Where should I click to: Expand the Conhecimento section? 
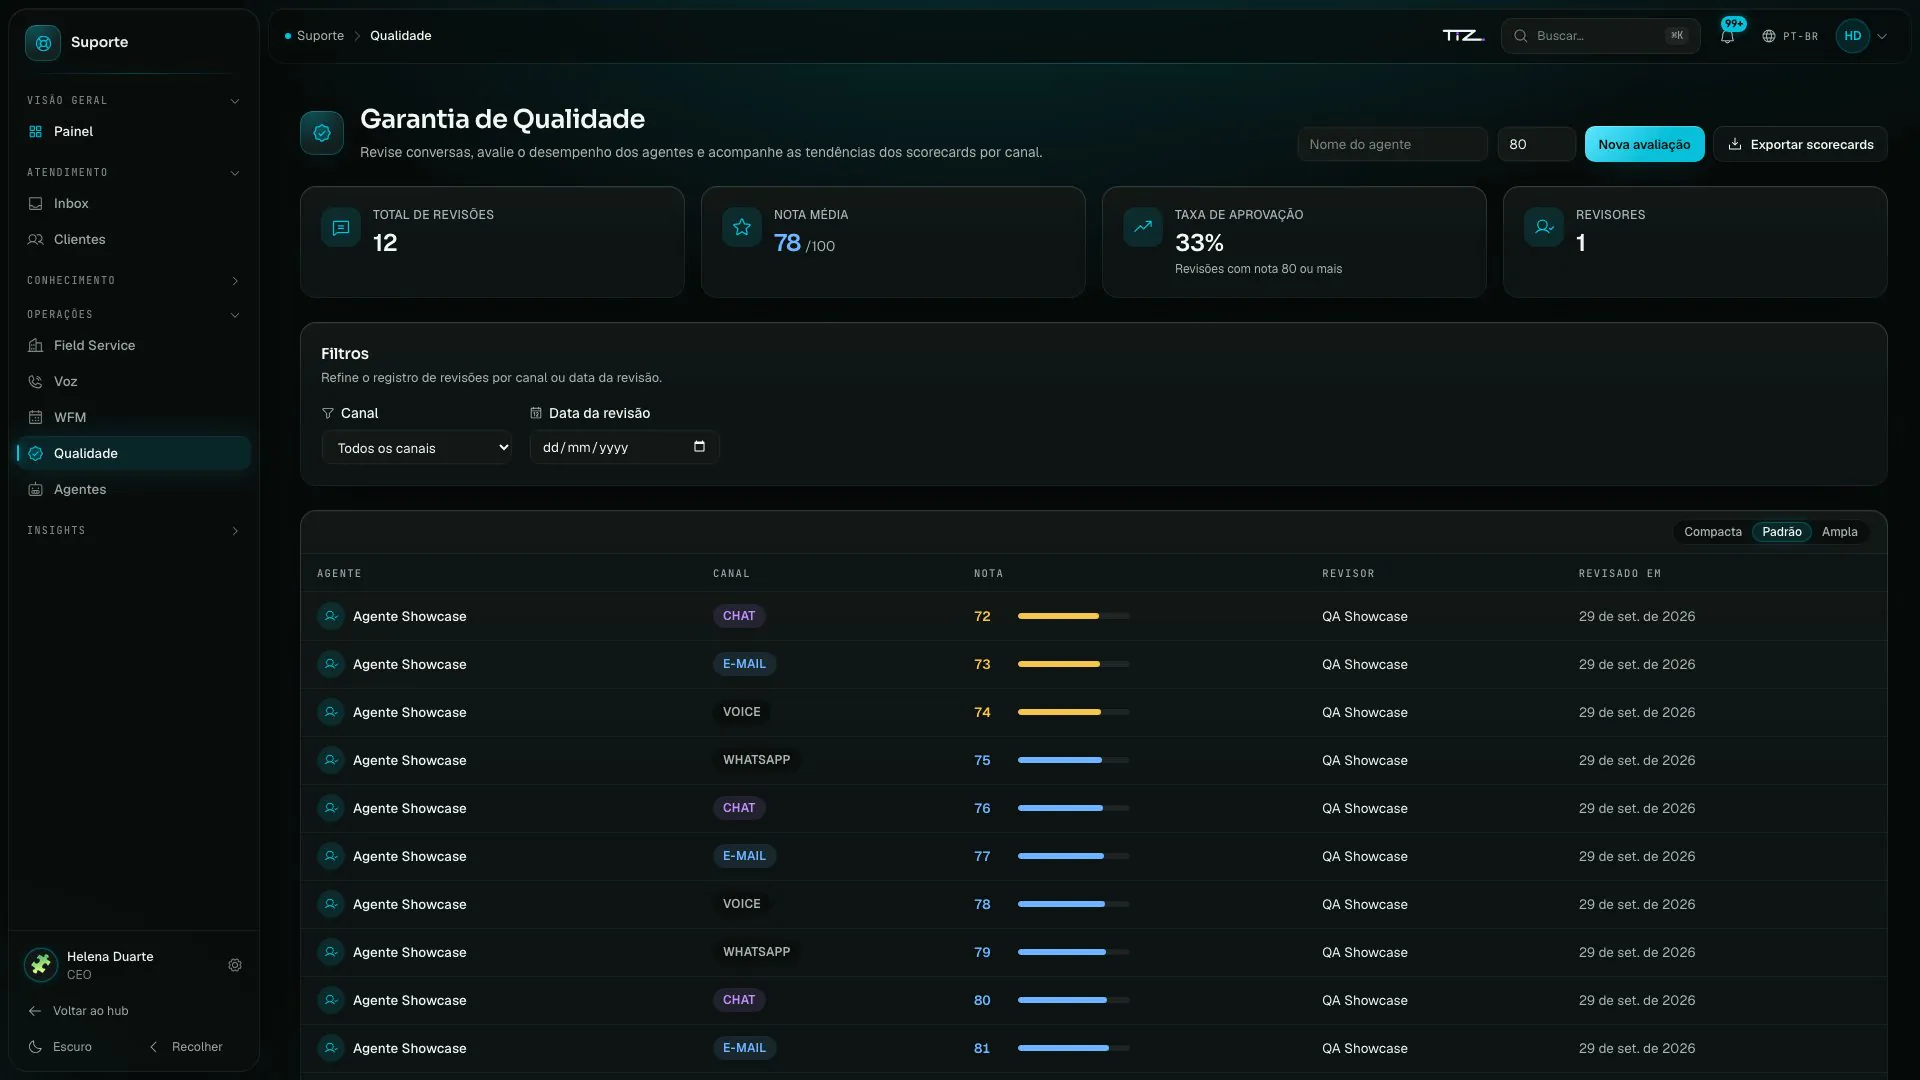point(133,281)
